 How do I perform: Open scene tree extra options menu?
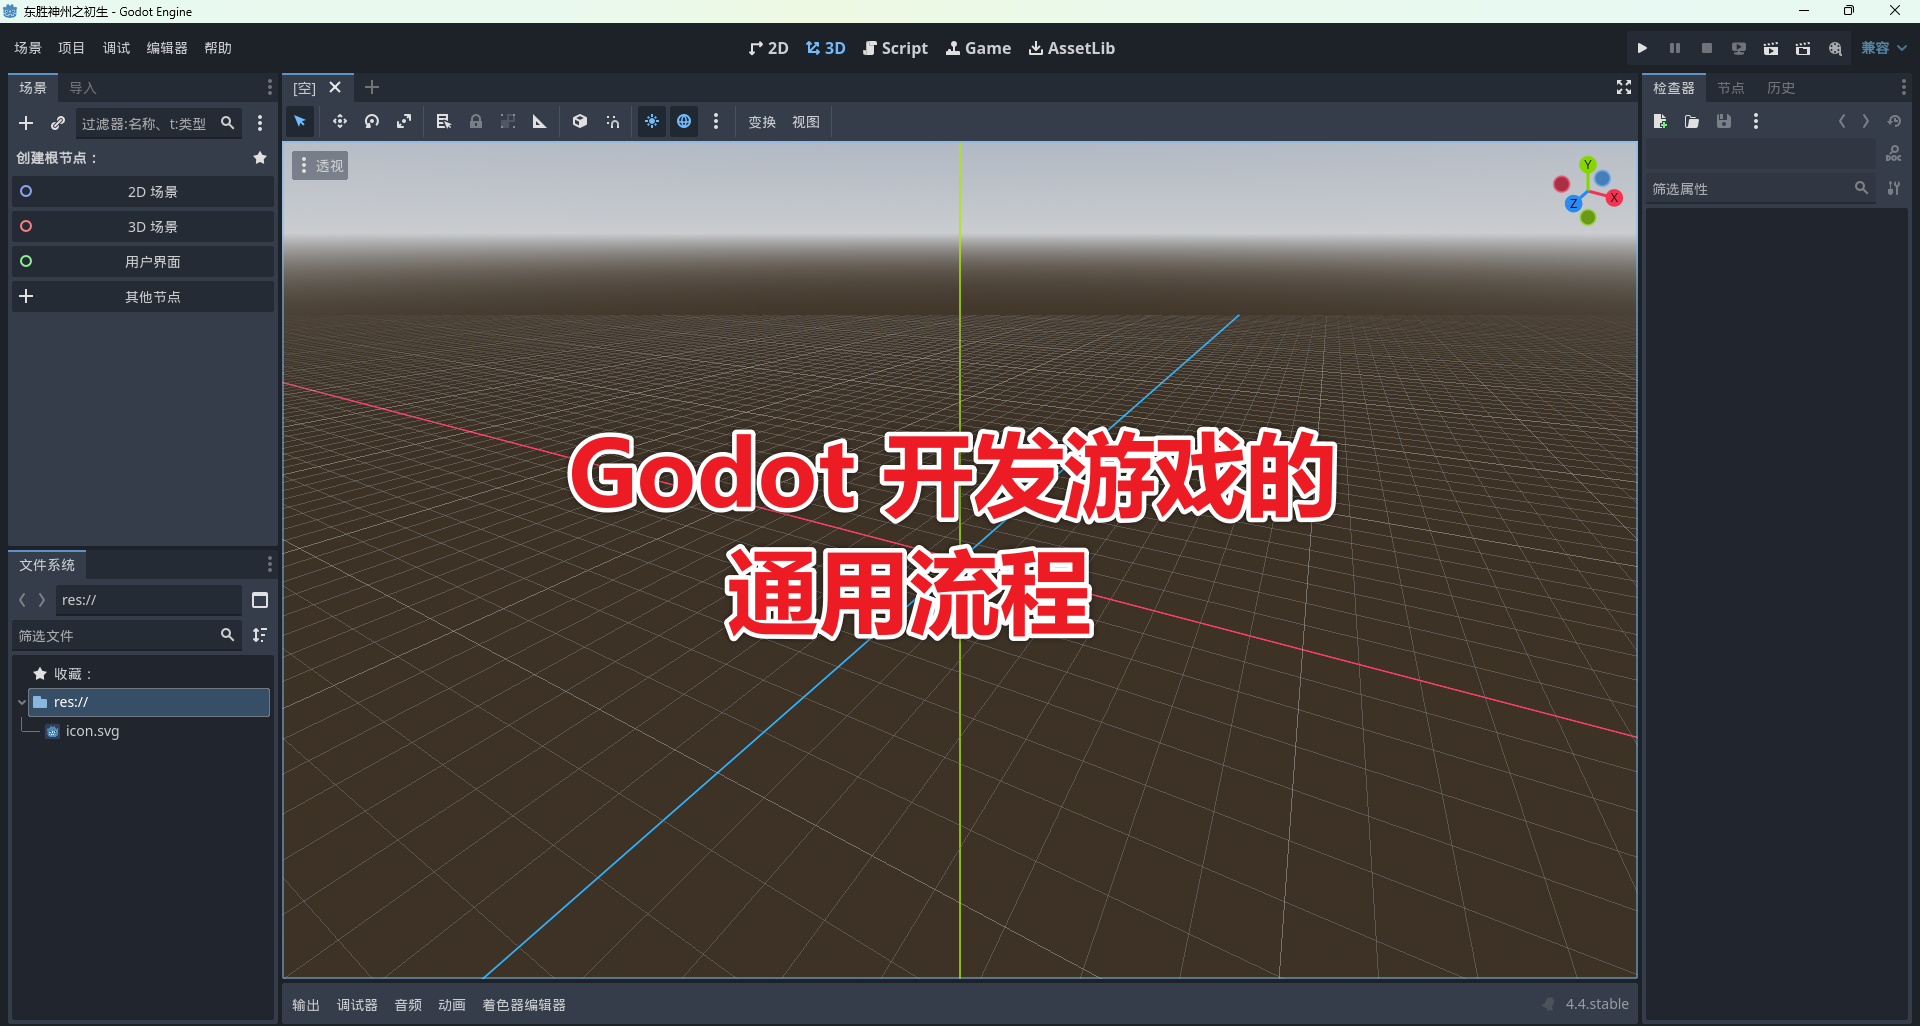pyautogui.click(x=260, y=123)
